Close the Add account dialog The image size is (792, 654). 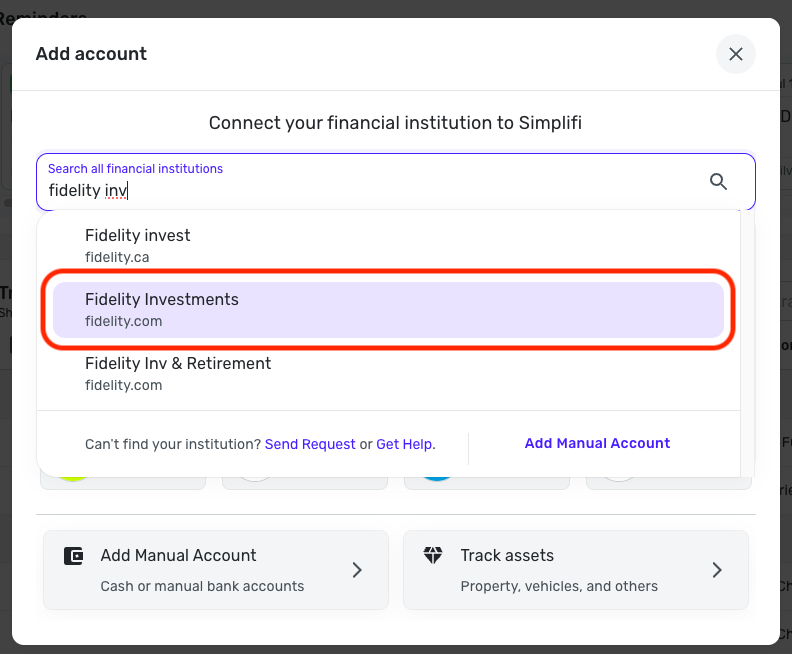pos(735,54)
